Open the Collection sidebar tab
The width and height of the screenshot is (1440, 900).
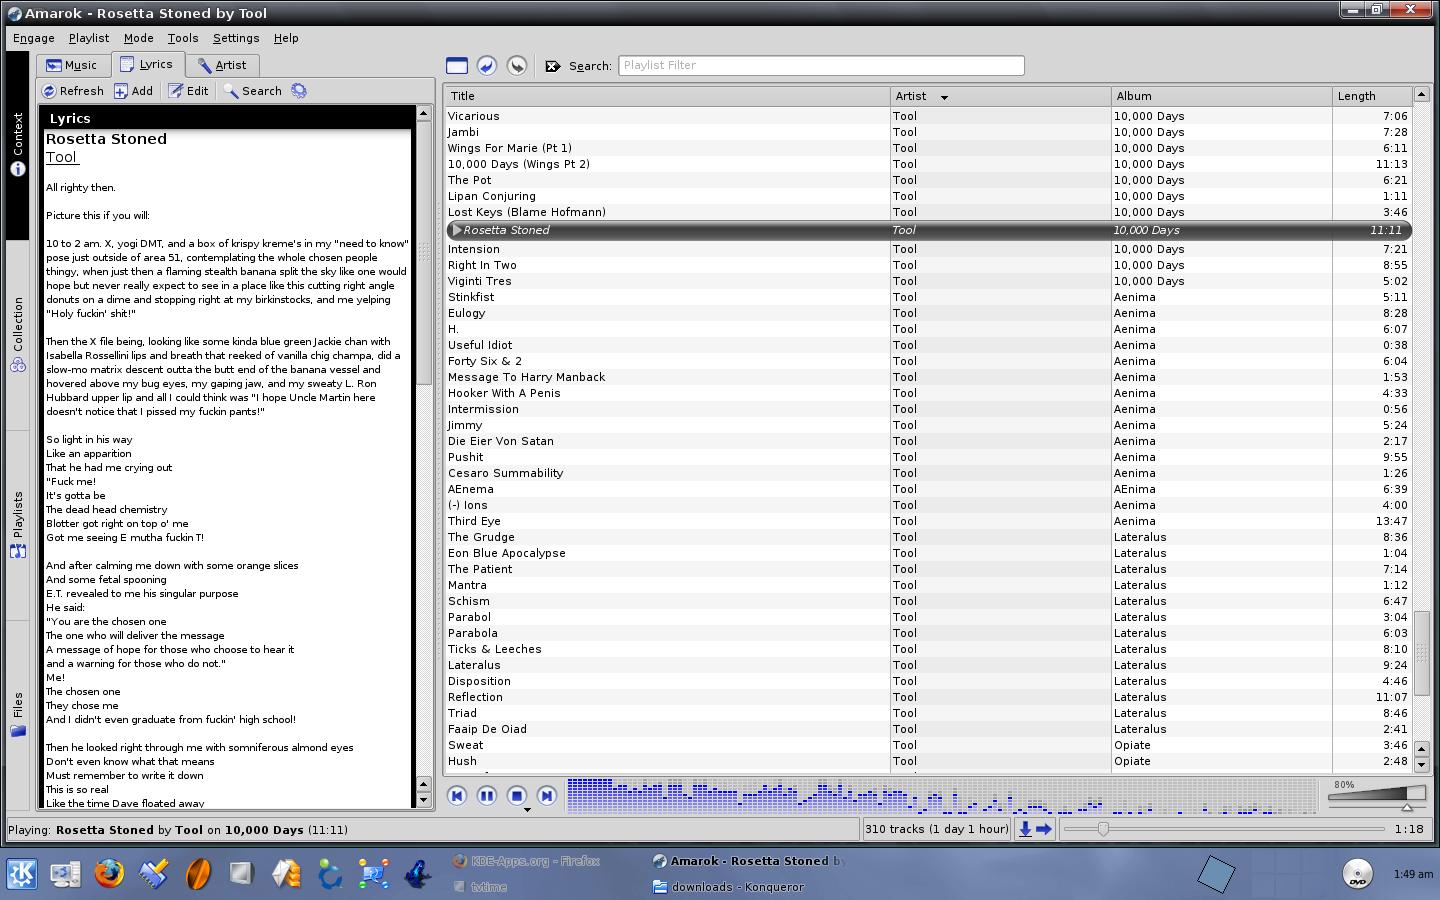[x=17, y=335]
